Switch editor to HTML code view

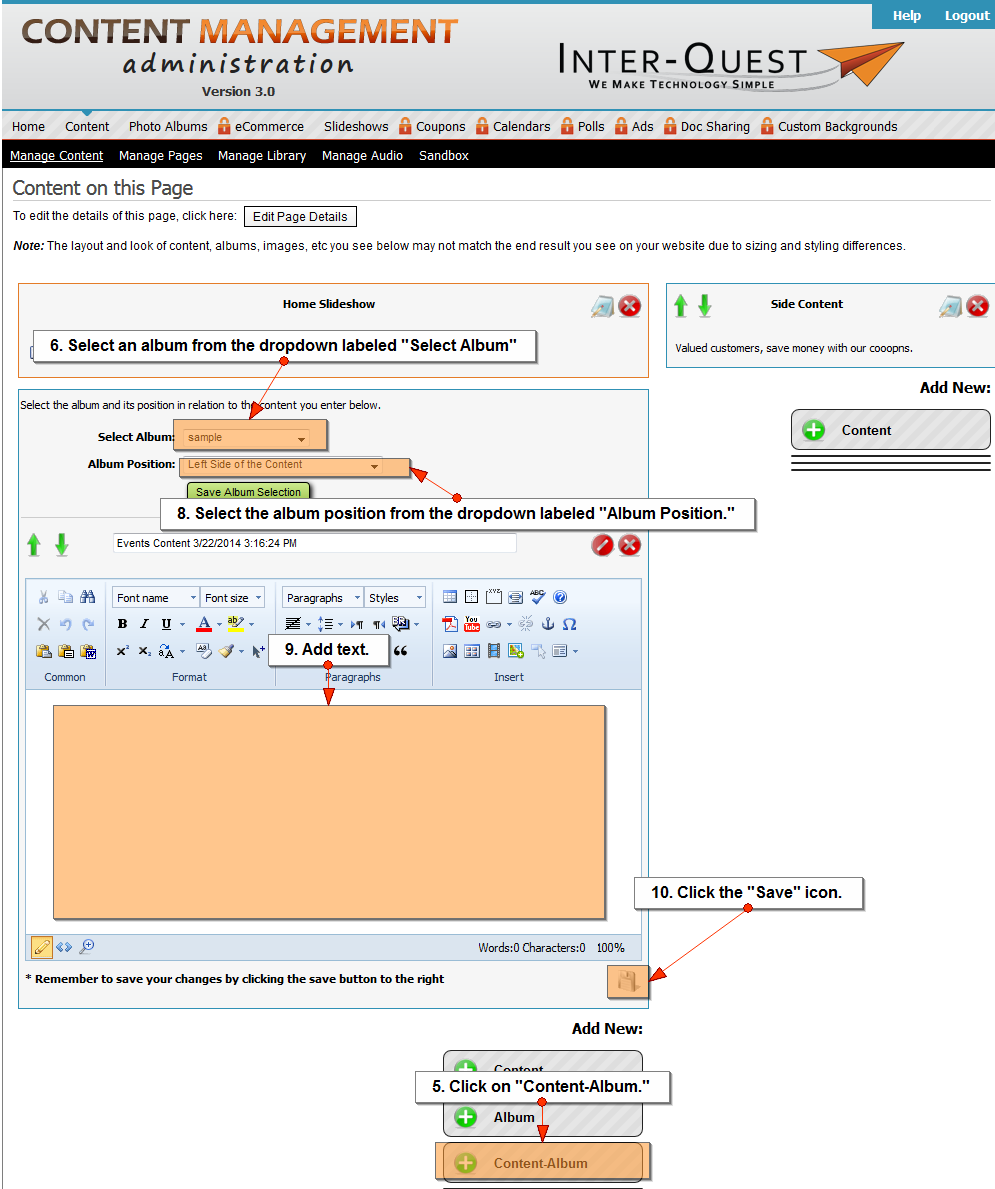click(x=64, y=947)
